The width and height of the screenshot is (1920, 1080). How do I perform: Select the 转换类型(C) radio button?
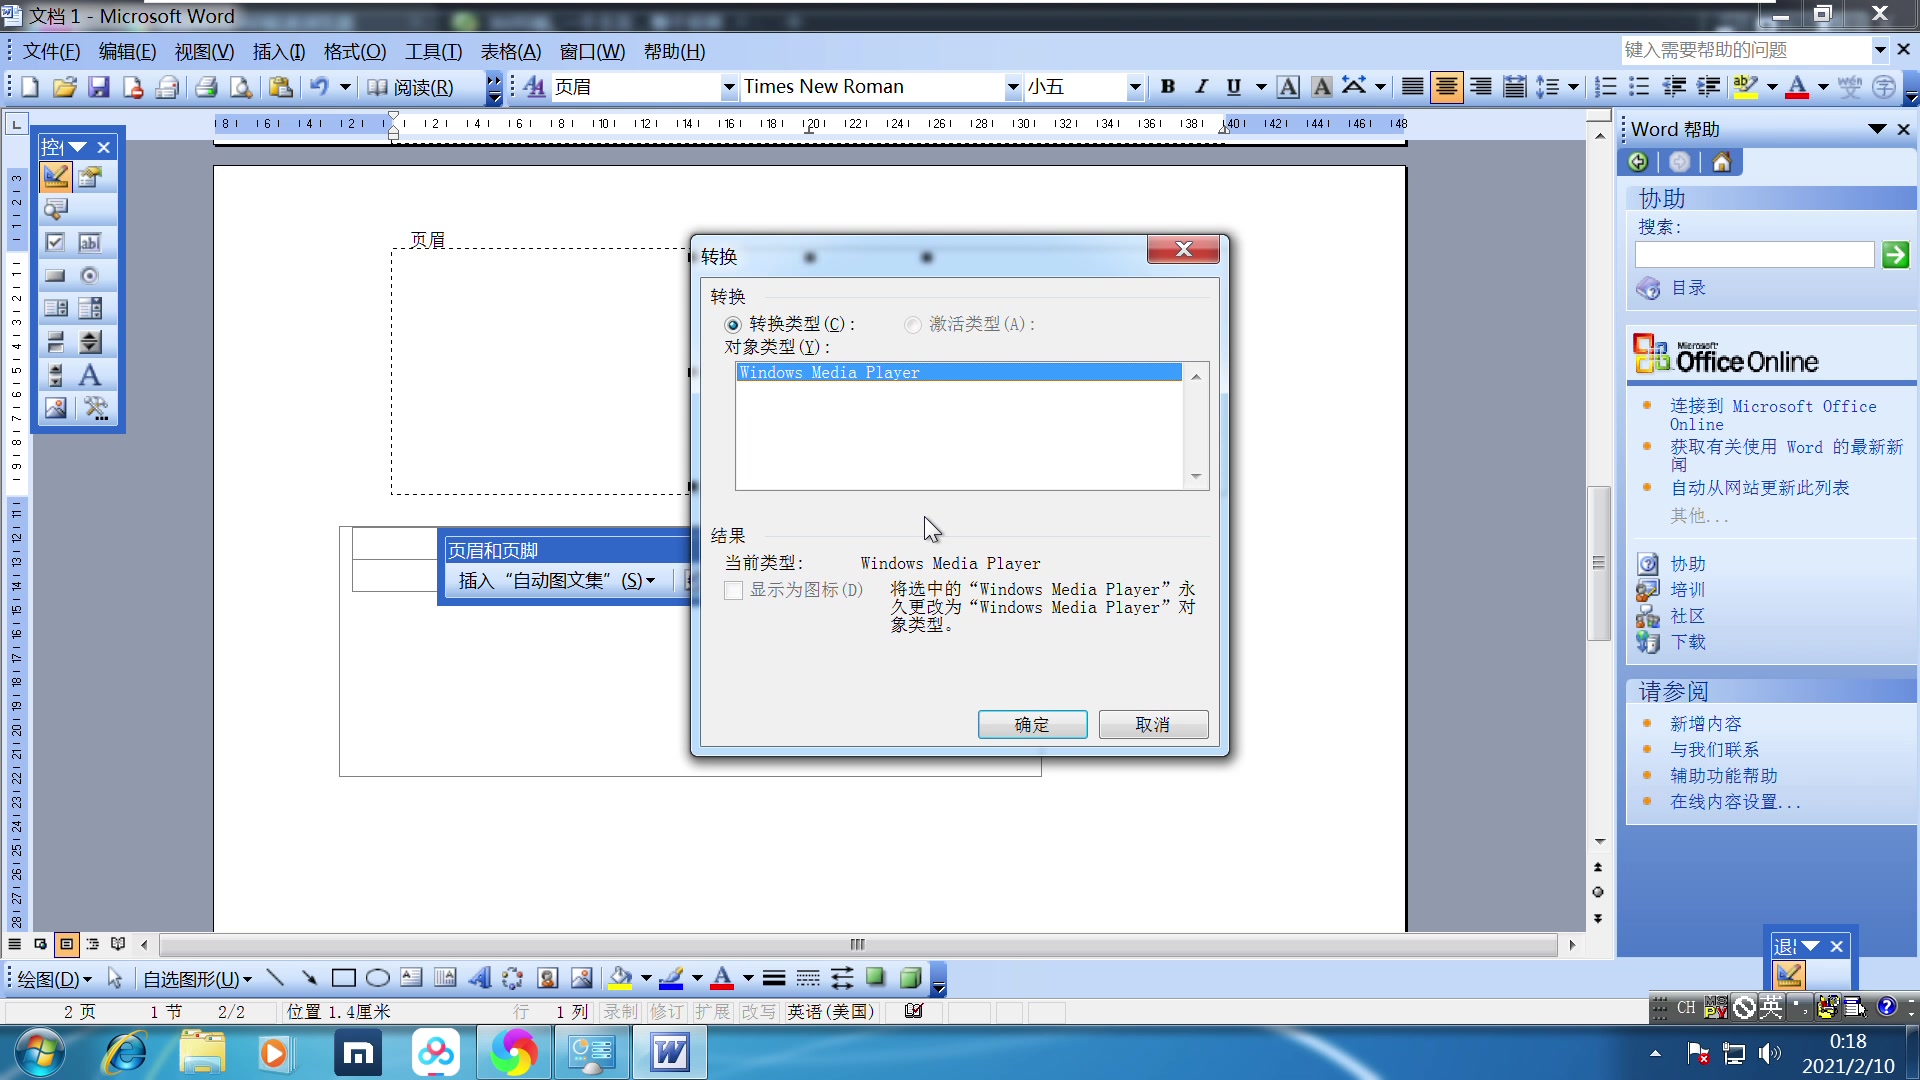click(x=733, y=324)
